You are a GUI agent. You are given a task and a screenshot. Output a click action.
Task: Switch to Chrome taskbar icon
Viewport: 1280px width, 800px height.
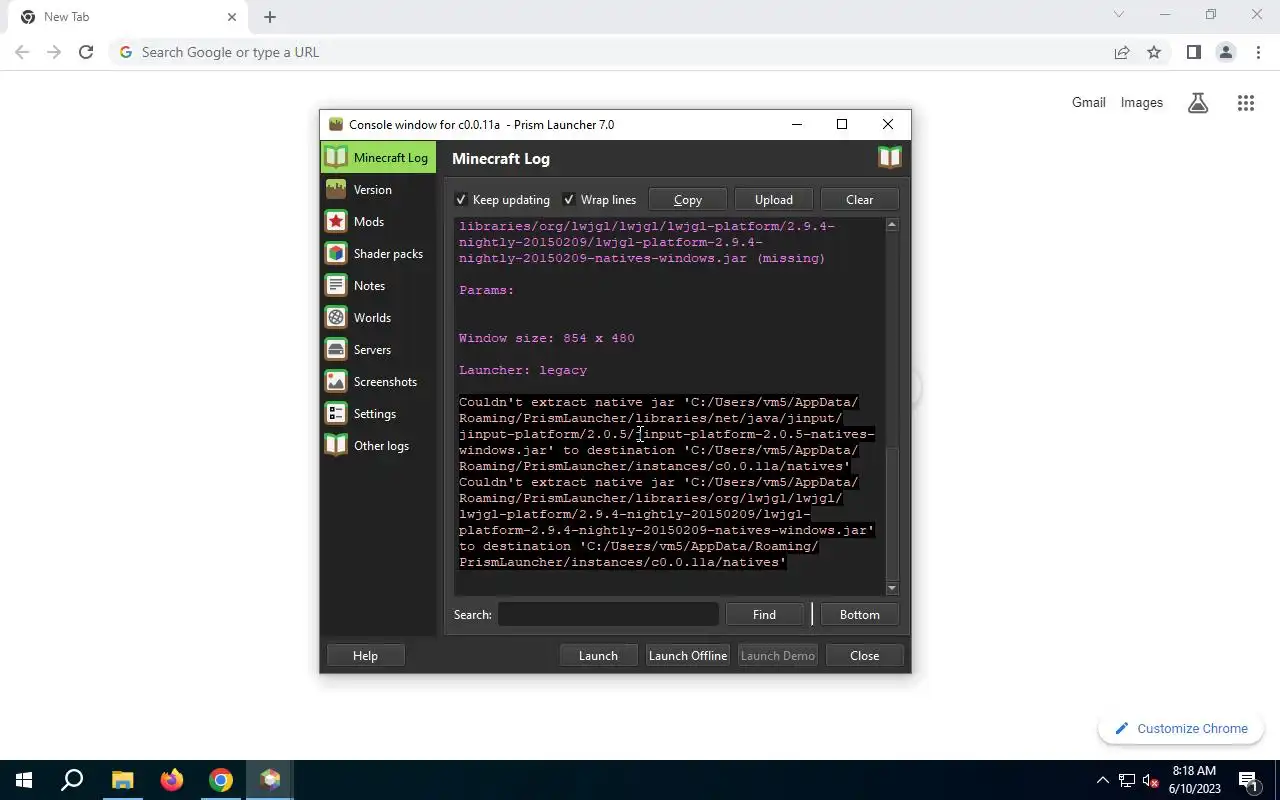coord(221,780)
